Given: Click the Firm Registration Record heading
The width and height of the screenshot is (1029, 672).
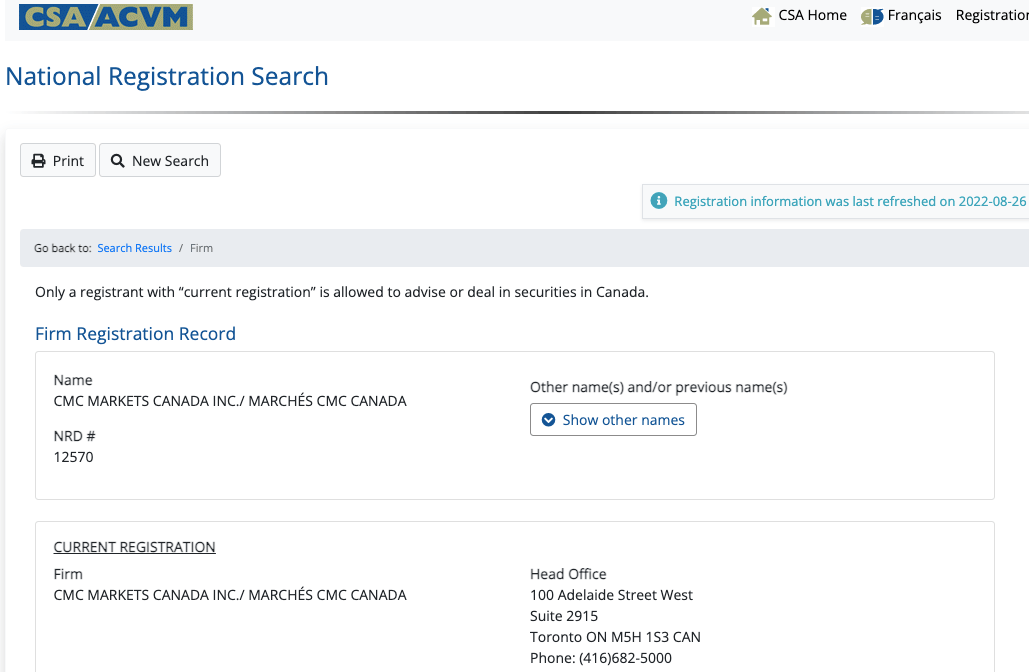Looking at the screenshot, I should click(x=135, y=334).
